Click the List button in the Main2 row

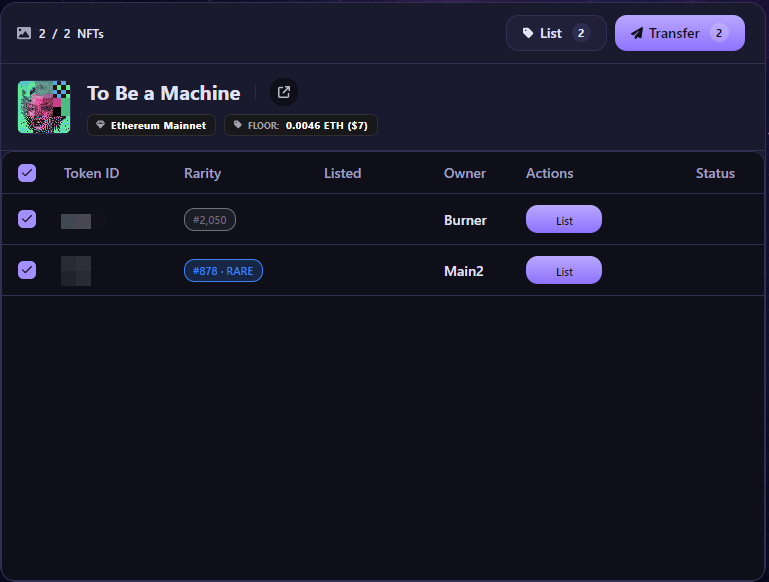coord(564,270)
